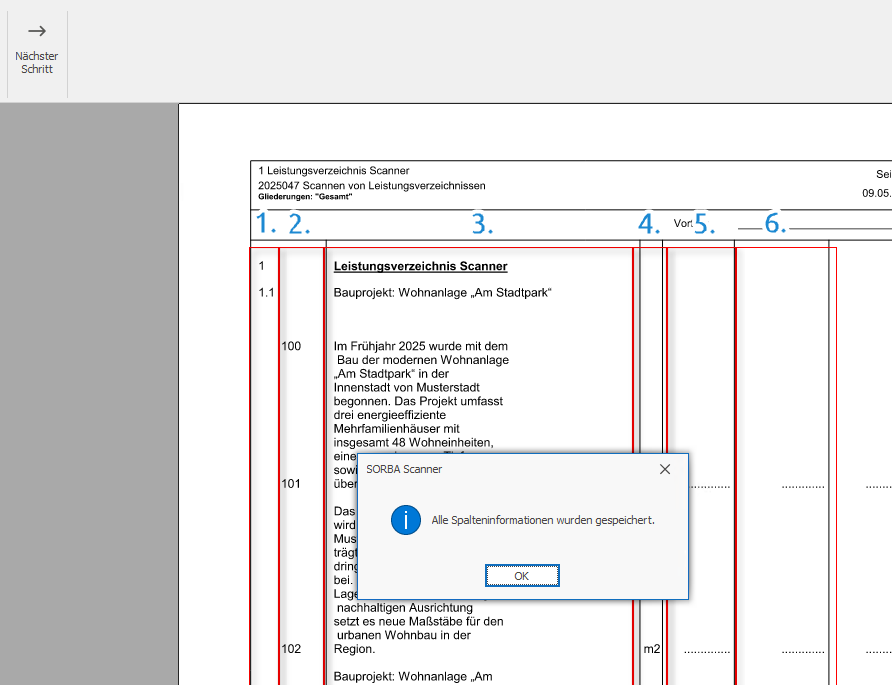Viewport: 892px width, 685px height.
Task: Confirm the SORBA Scanner message with OK
Action: coord(522,576)
